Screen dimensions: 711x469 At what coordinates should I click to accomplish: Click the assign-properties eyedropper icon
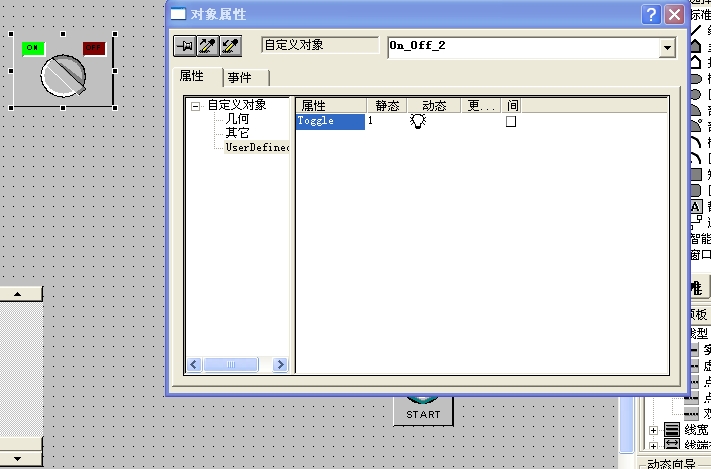point(230,46)
